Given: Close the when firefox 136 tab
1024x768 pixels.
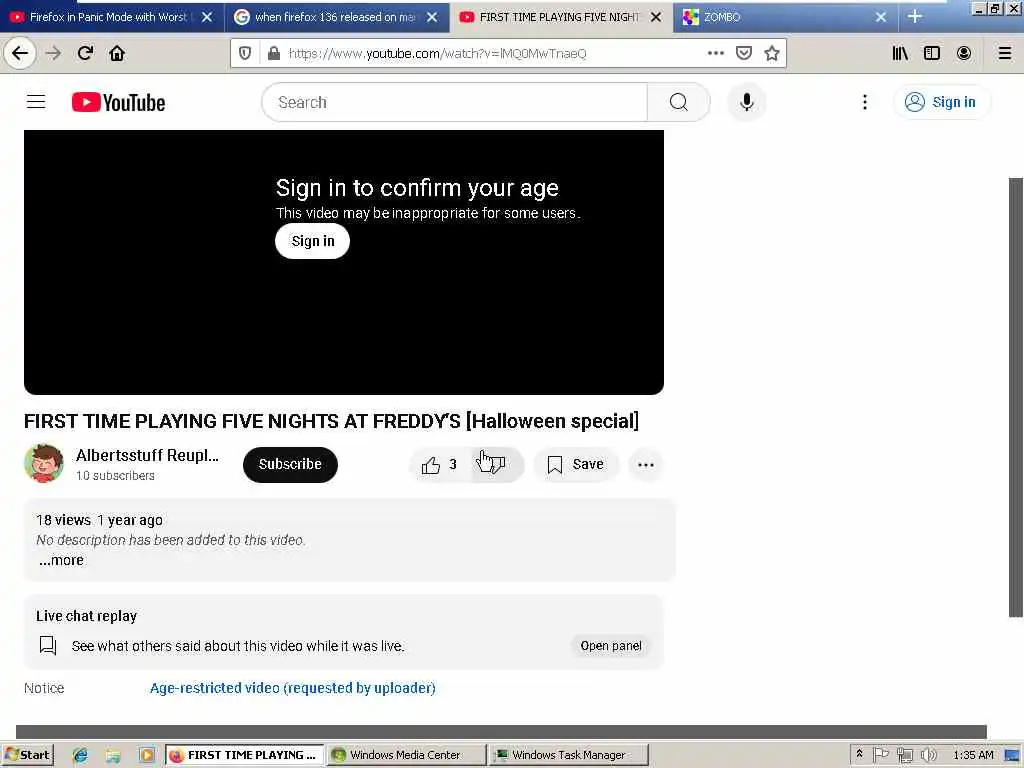Looking at the screenshot, I should click(432, 17).
